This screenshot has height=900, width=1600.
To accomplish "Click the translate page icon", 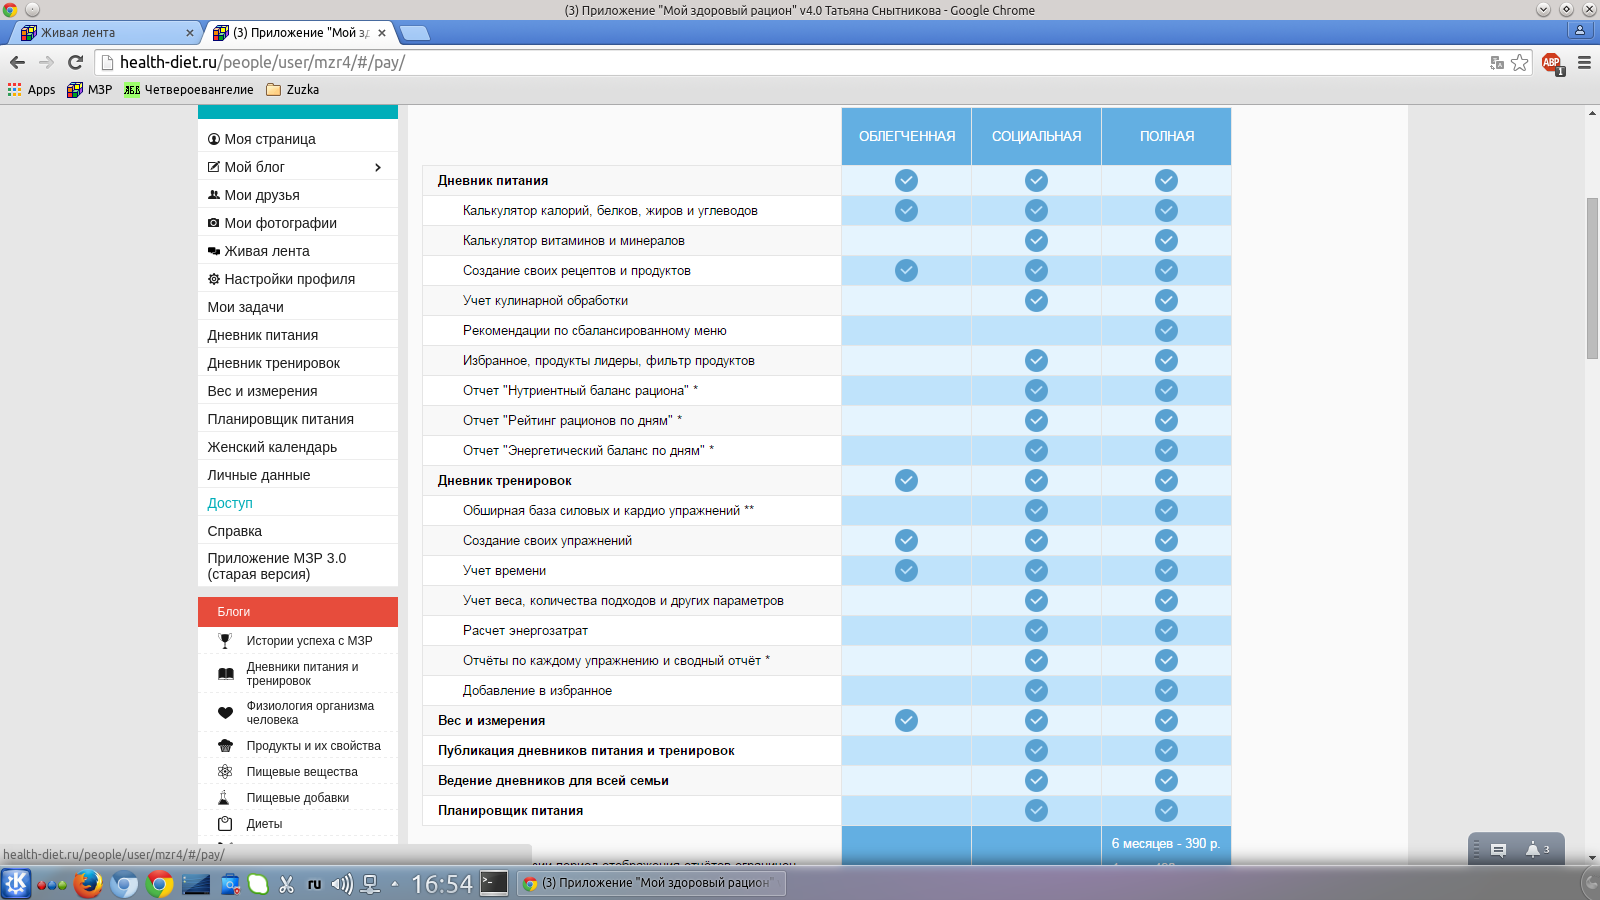I will 1497,62.
